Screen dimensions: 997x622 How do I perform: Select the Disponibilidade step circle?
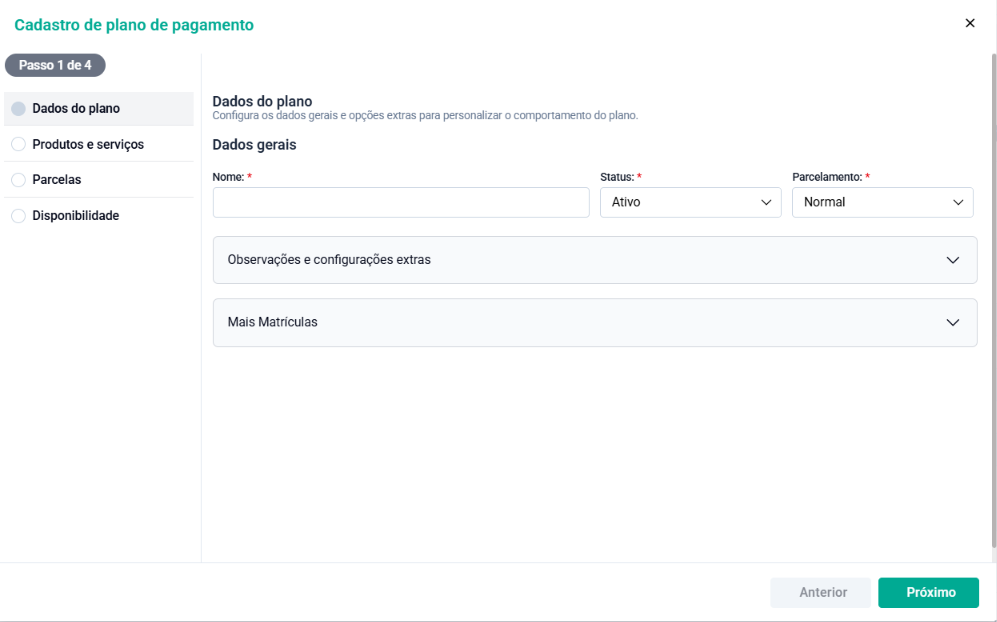pyautogui.click(x=18, y=216)
